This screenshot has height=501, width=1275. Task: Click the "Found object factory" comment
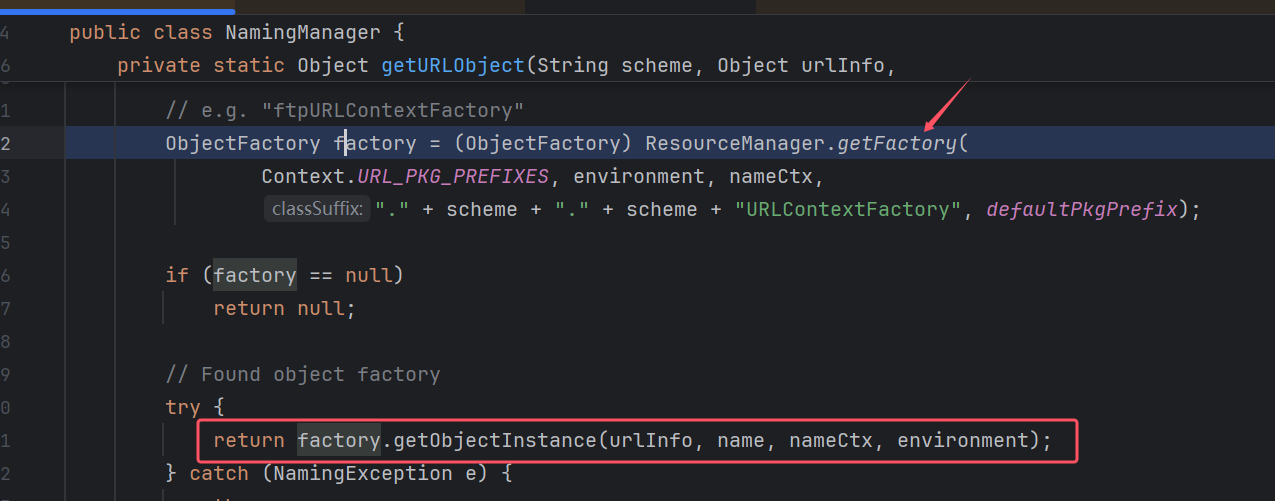(x=303, y=374)
